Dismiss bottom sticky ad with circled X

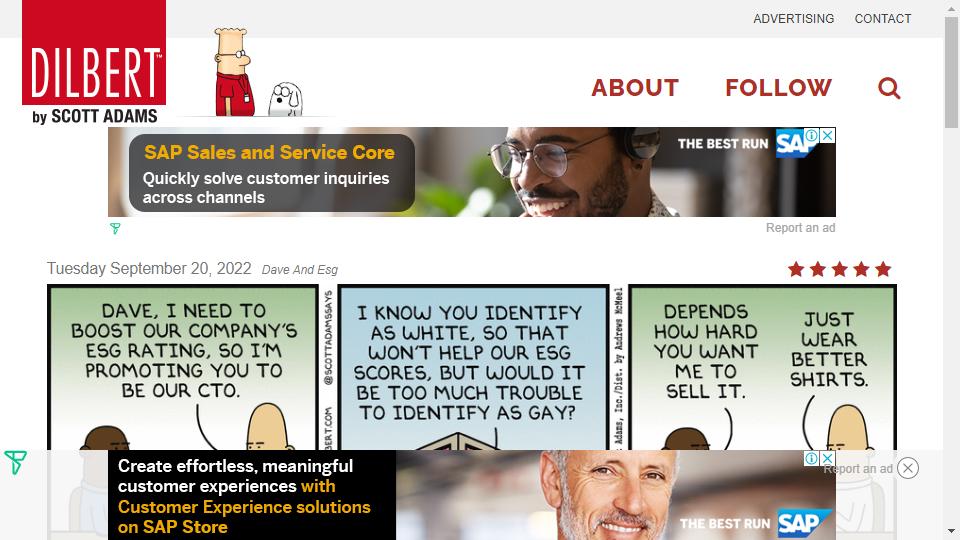(908, 468)
